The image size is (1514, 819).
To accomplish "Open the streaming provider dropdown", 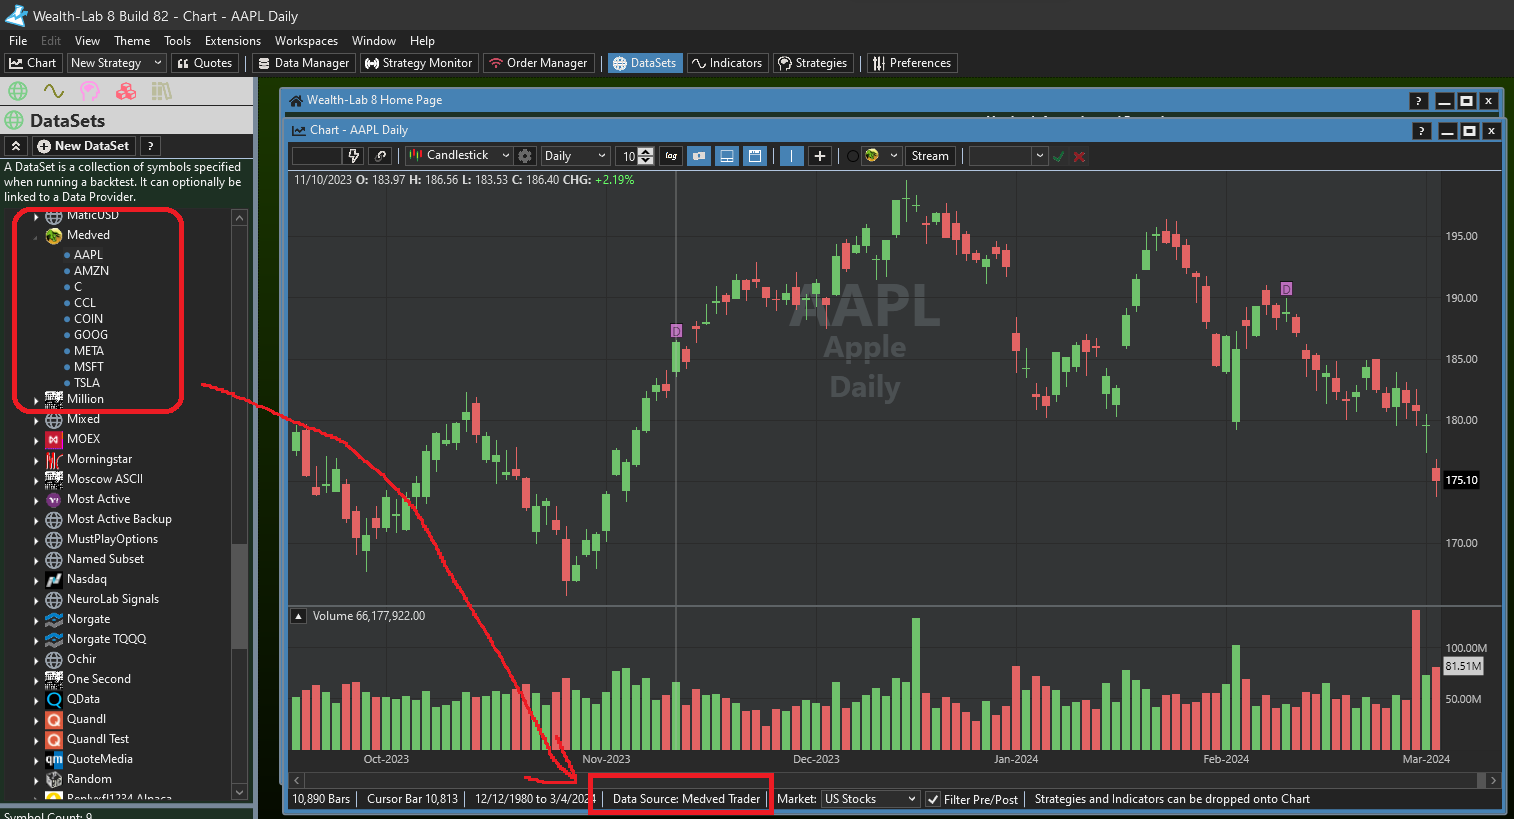I will [881, 156].
